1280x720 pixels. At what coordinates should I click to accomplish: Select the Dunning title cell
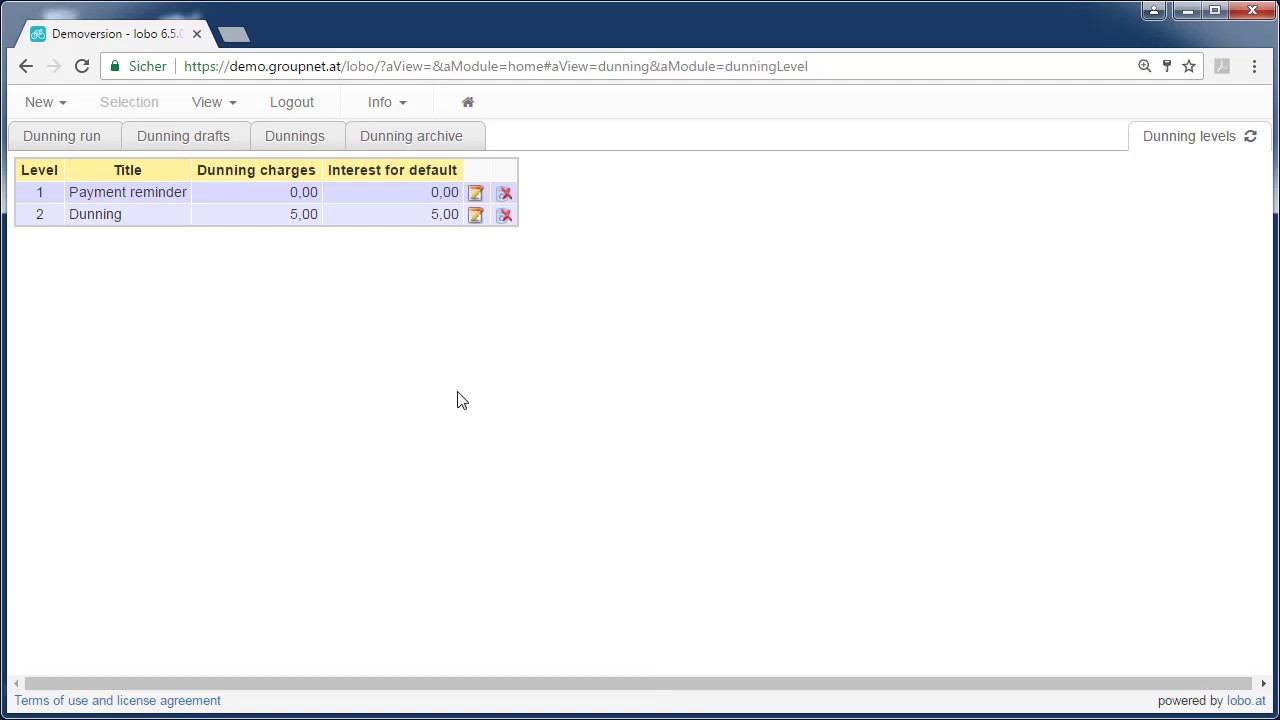[128, 214]
